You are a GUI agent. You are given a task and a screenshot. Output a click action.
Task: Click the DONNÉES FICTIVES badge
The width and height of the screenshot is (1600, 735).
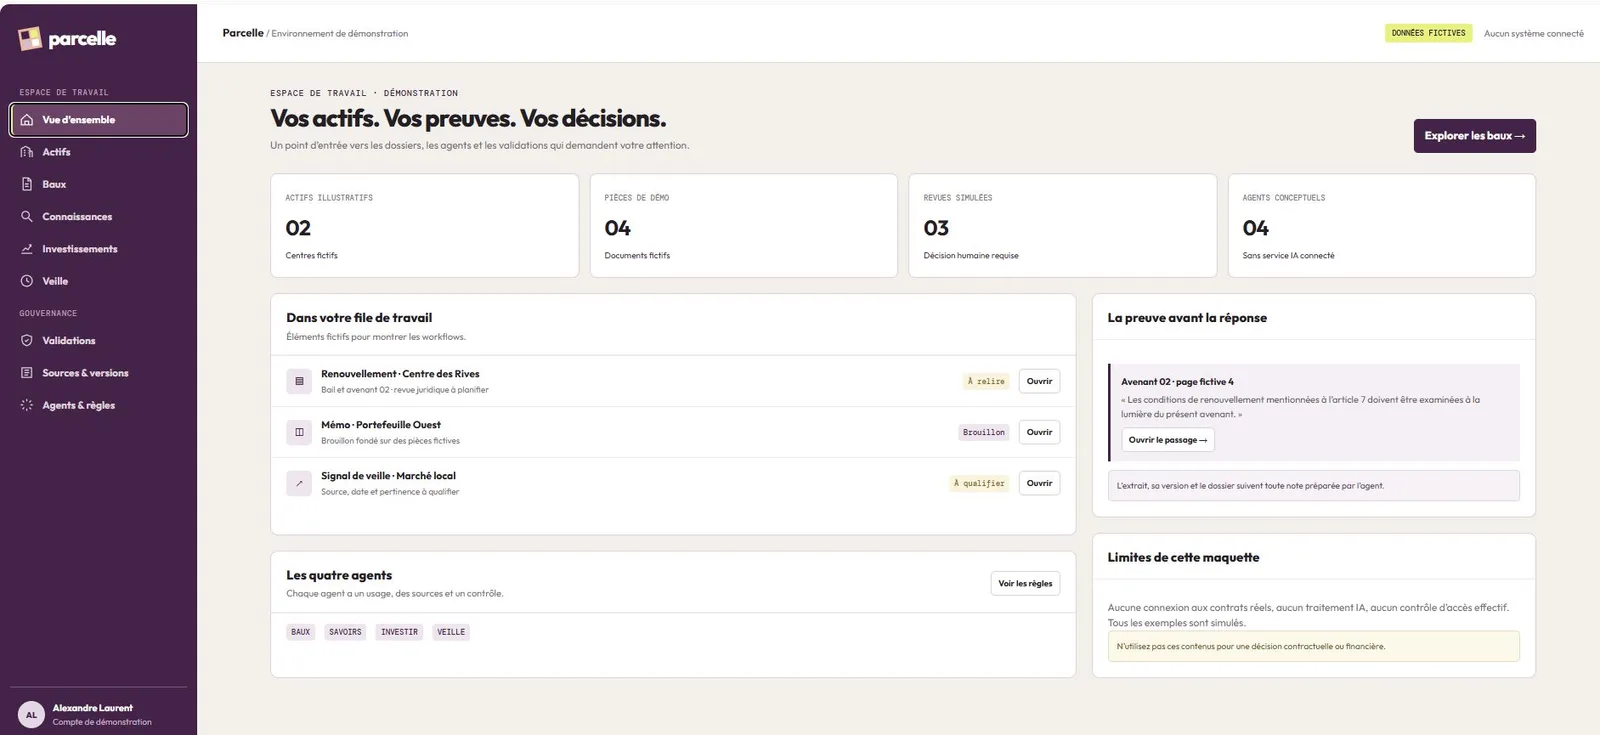(x=1428, y=33)
